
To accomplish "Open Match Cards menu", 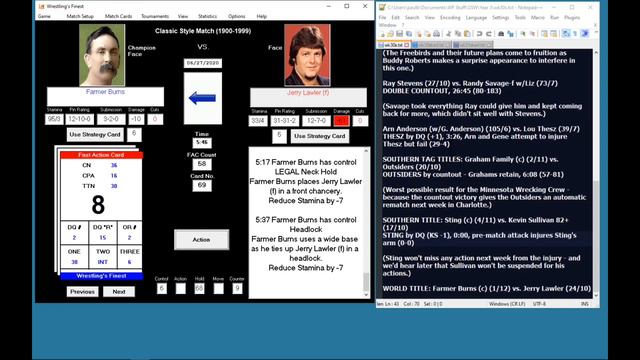I will 118,16.
